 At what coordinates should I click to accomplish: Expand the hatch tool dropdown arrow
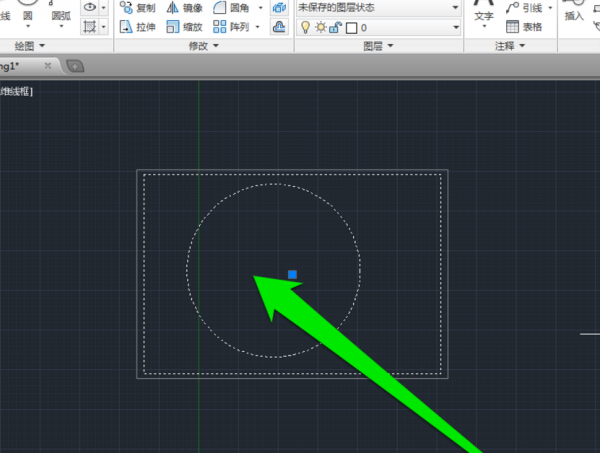tap(103, 27)
